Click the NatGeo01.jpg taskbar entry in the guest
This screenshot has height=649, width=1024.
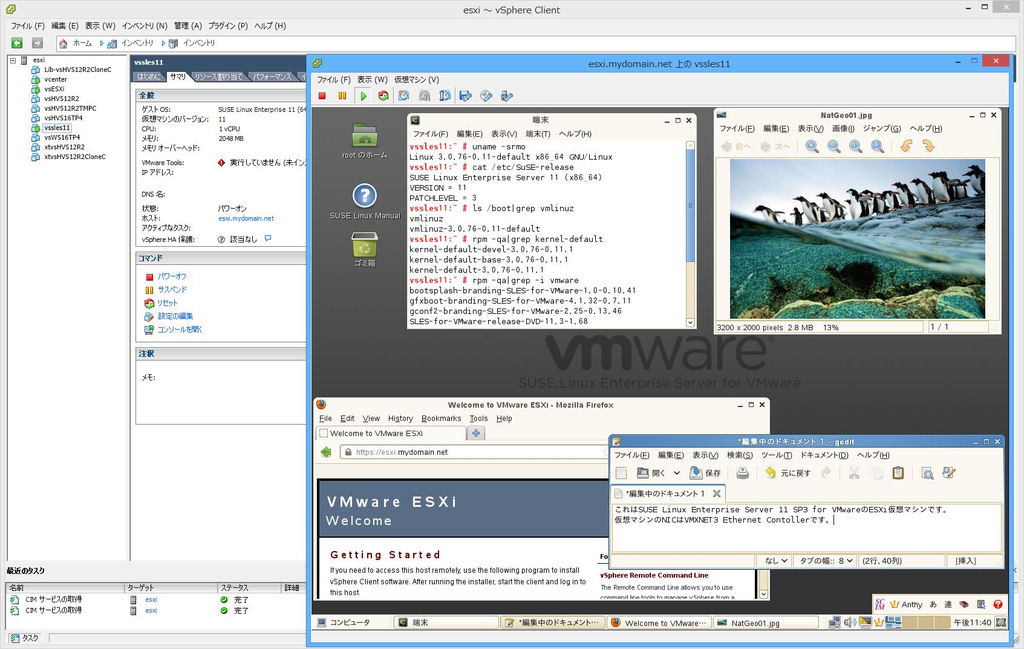point(767,623)
